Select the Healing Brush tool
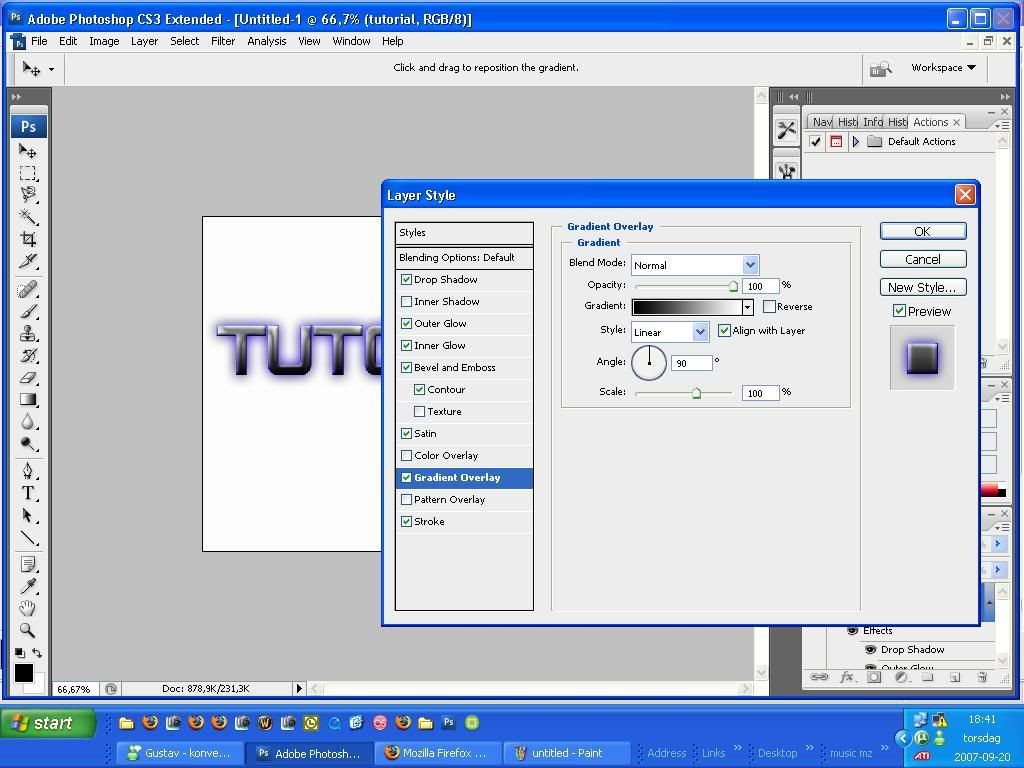This screenshot has width=1024, height=768. (27, 289)
